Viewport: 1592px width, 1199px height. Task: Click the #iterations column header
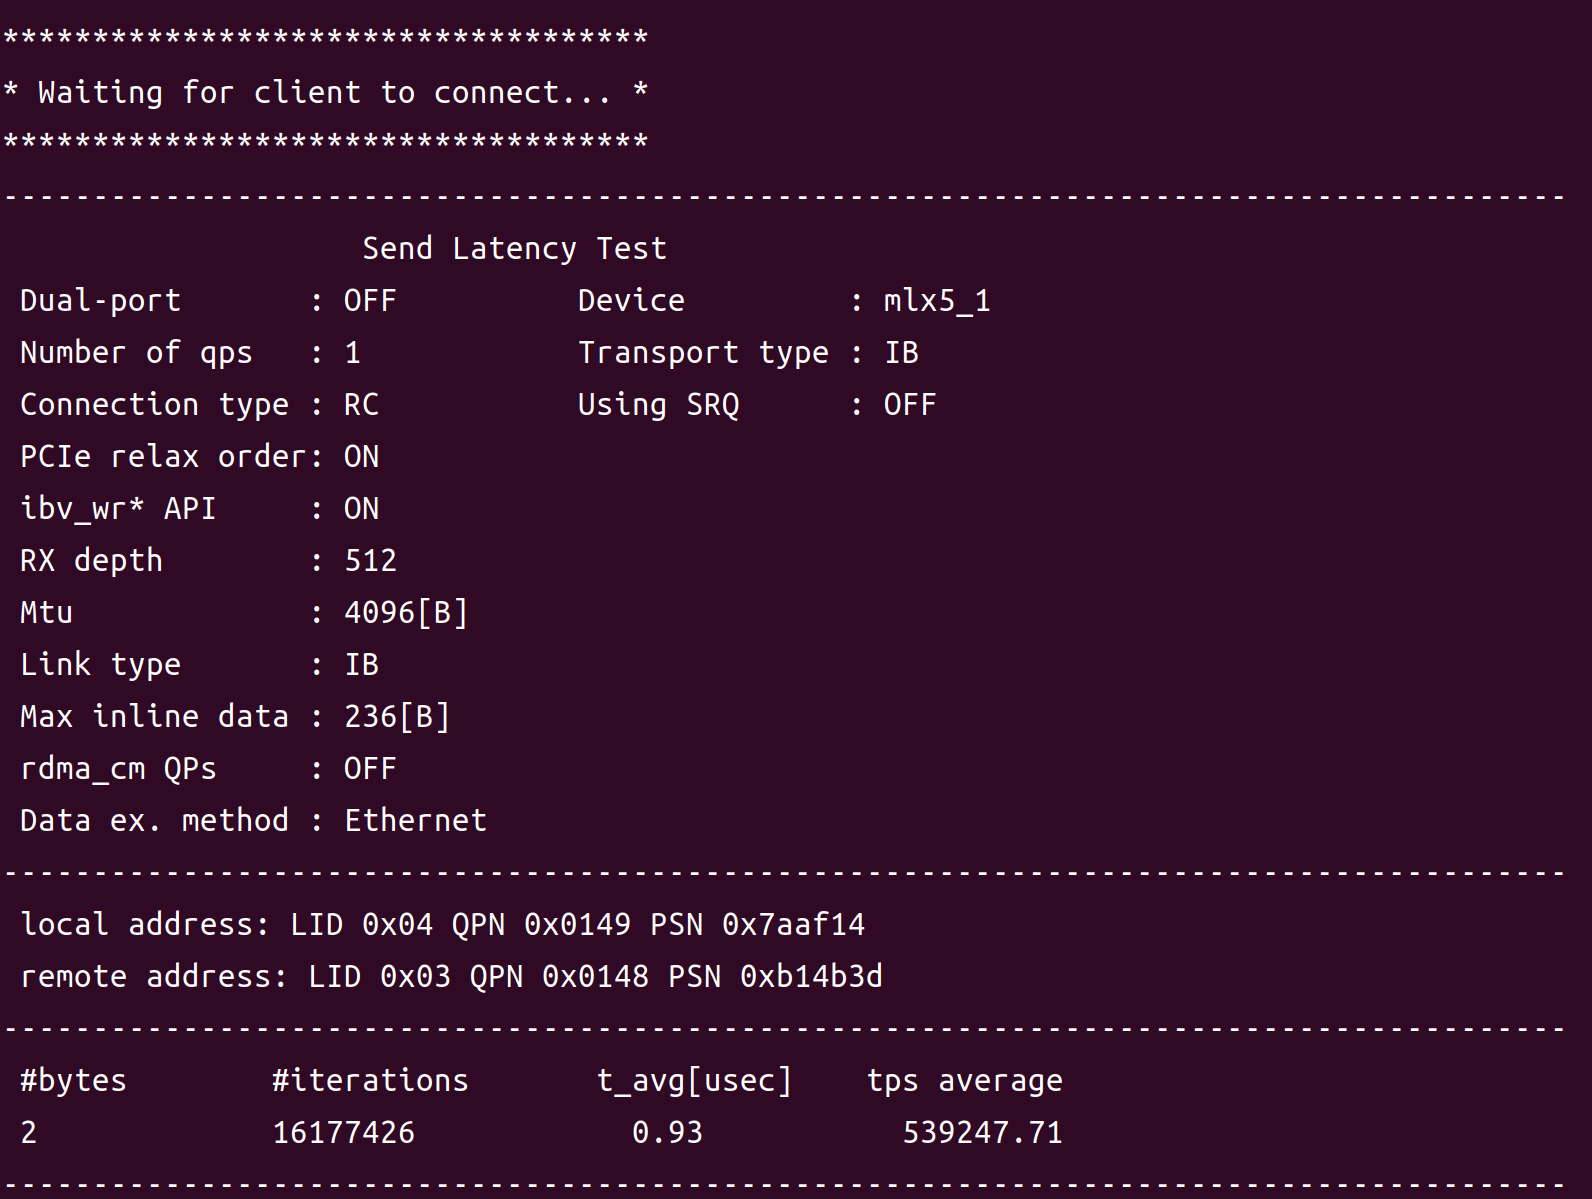coord(370,1081)
